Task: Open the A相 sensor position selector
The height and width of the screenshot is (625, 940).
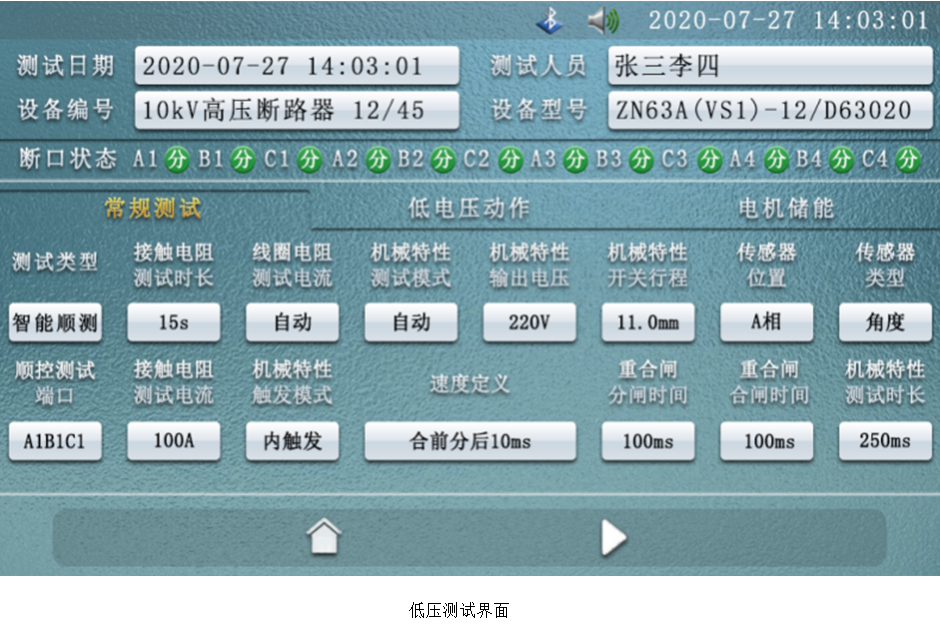Action: point(766,322)
